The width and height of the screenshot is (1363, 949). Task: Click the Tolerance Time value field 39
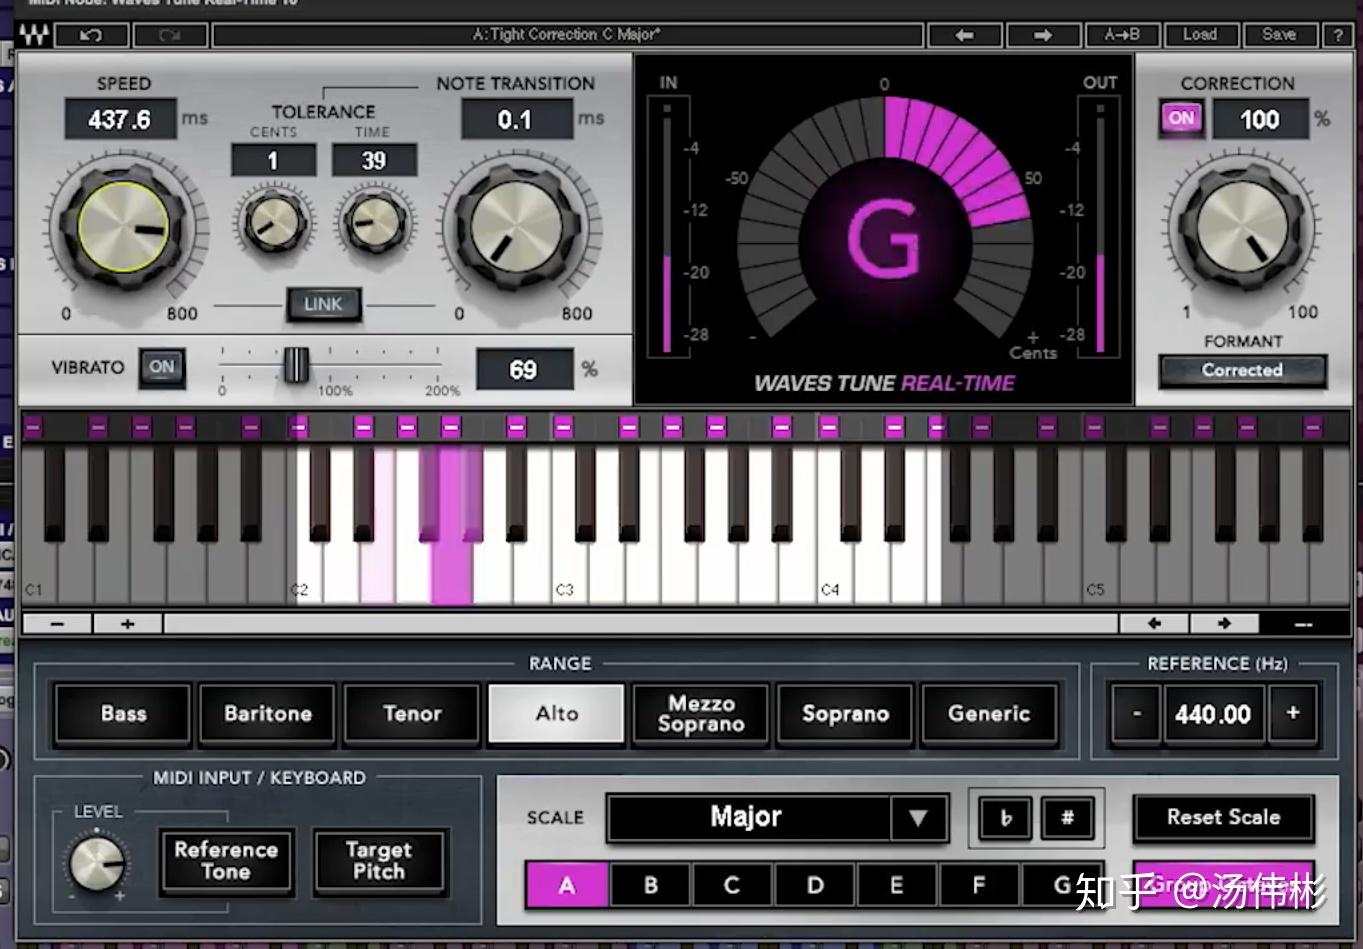coord(374,160)
